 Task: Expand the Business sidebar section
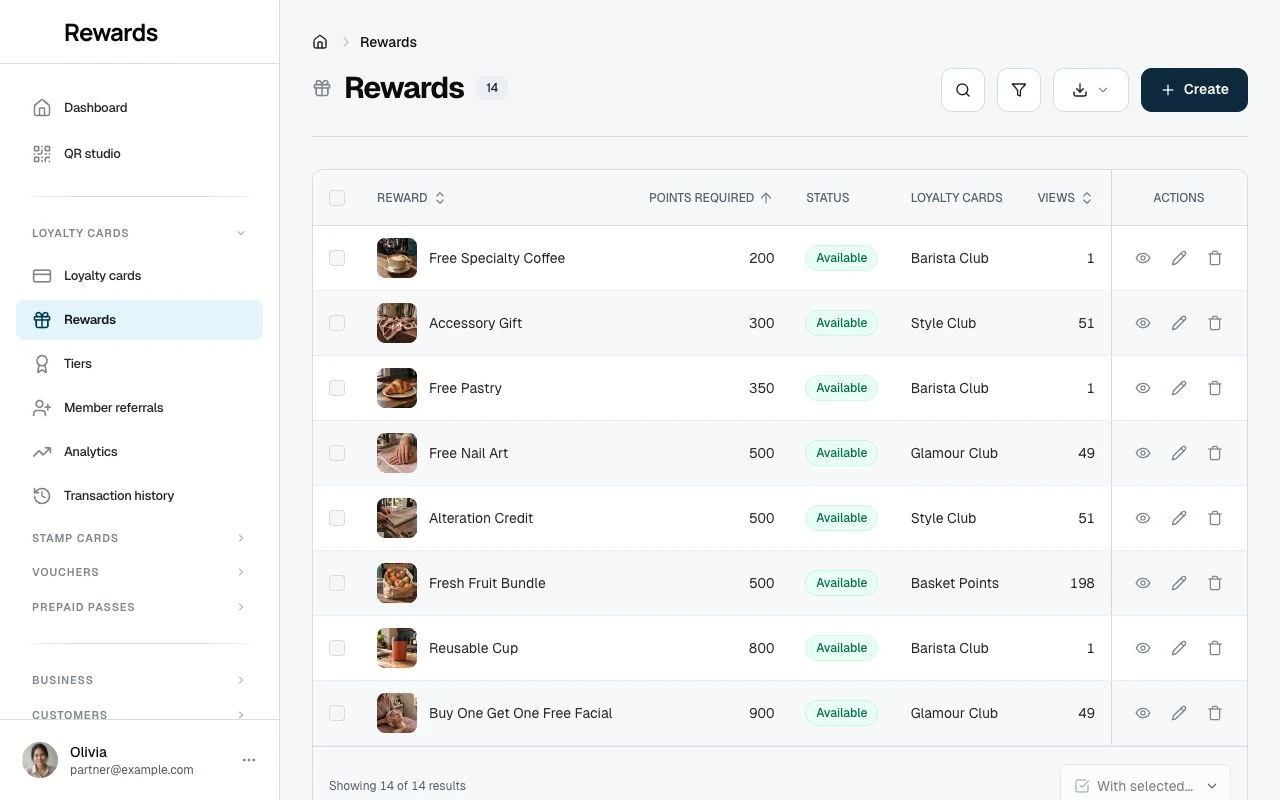[x=139, y=680]
